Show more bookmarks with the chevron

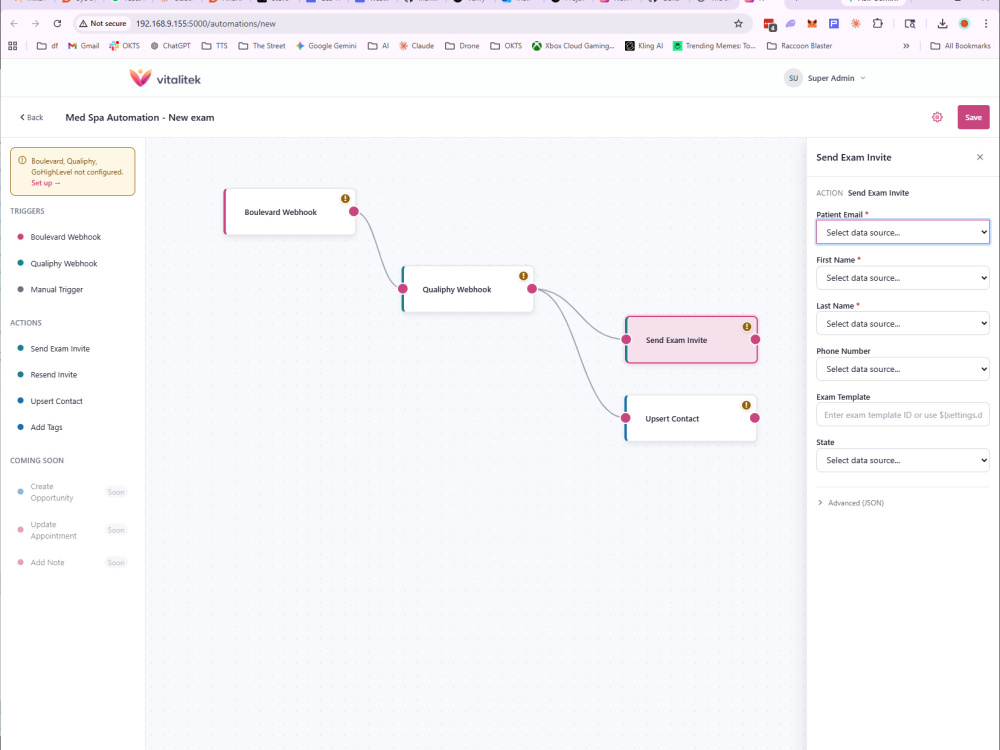pos(906,46)
